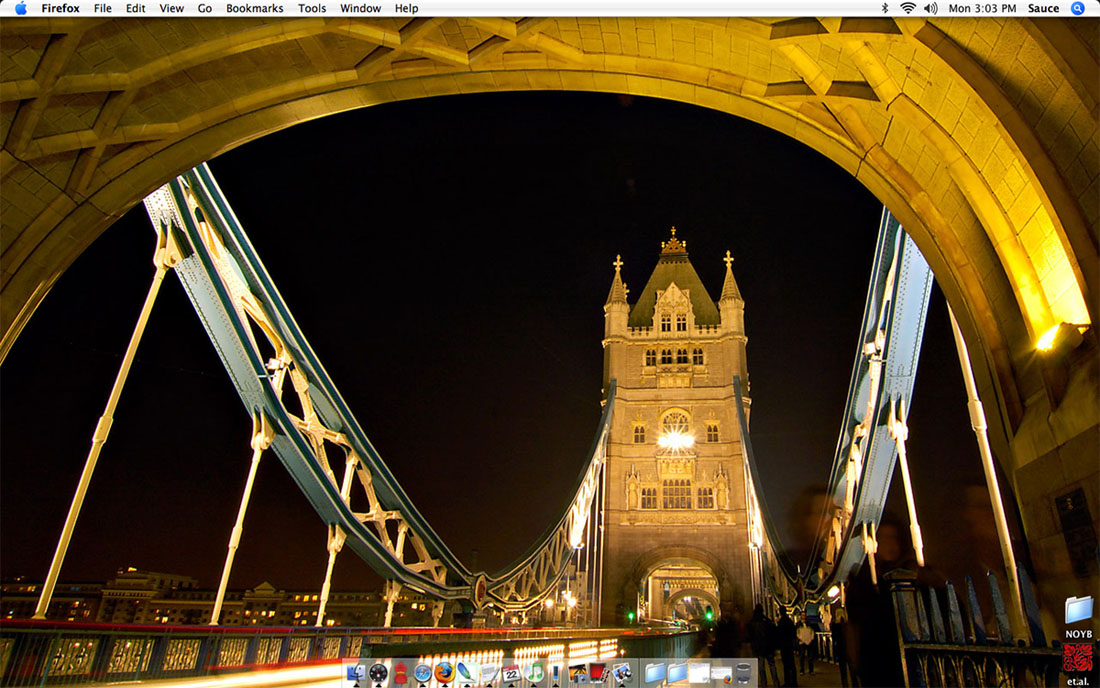This screenshot has height=688, width=1100.
Task: Launch iTunes from the dock
Action: click(534, 674)
